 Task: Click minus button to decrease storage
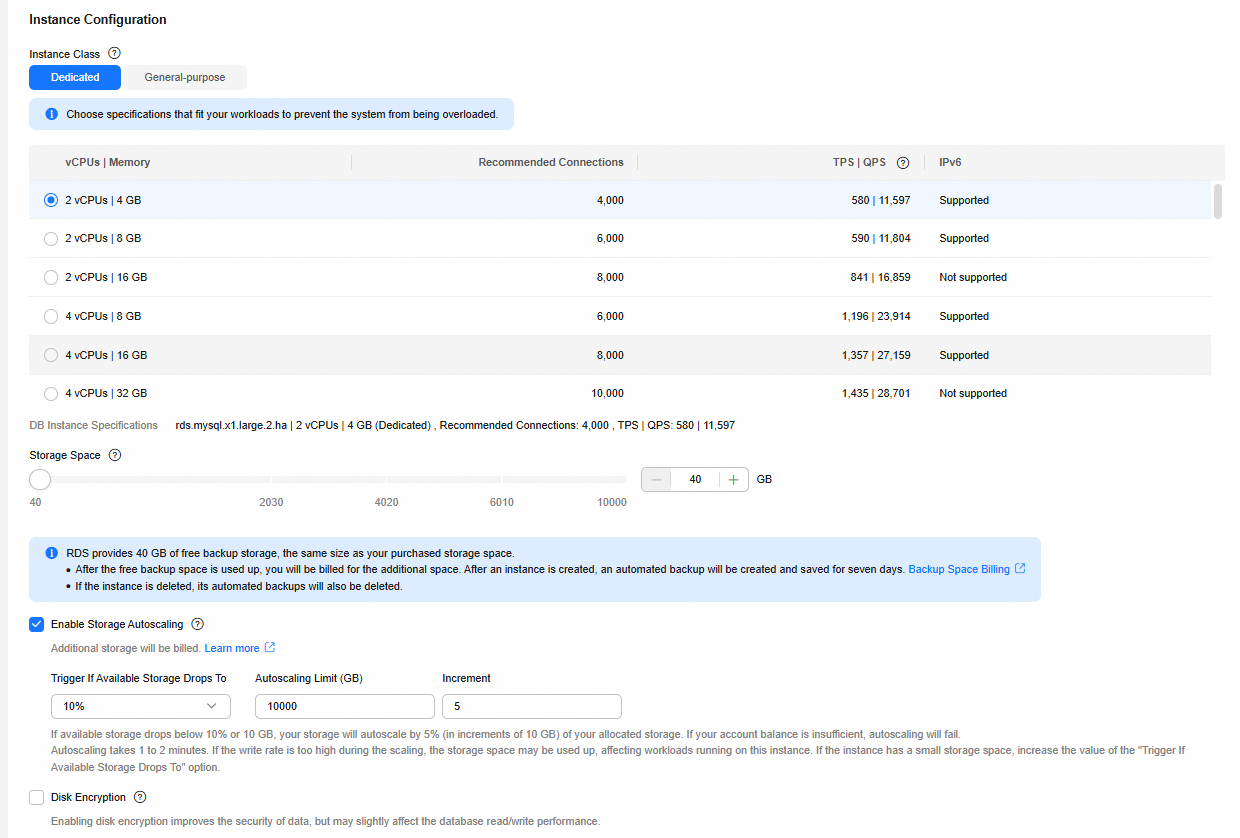point(657,480)
